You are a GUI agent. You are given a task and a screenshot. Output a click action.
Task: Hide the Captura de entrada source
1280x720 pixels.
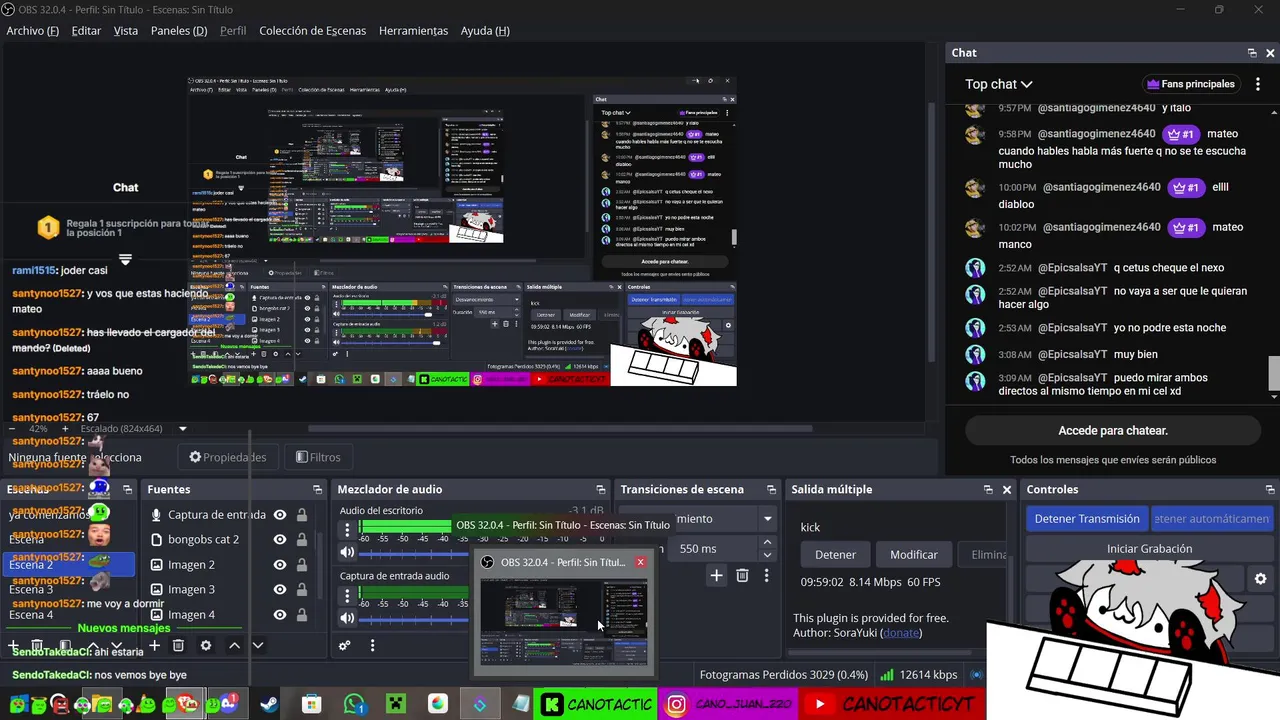(x=280, y=515)
